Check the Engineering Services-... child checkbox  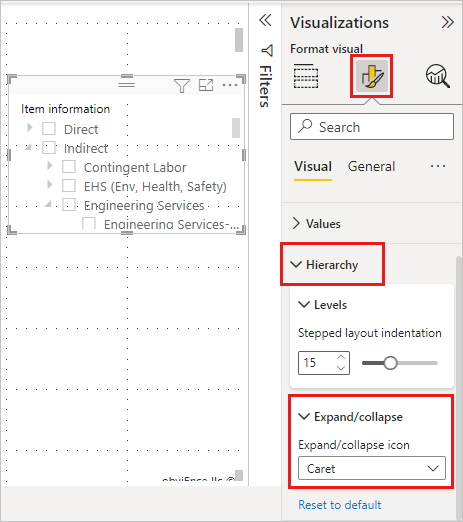pyautogui.click(x=89, y=223)
